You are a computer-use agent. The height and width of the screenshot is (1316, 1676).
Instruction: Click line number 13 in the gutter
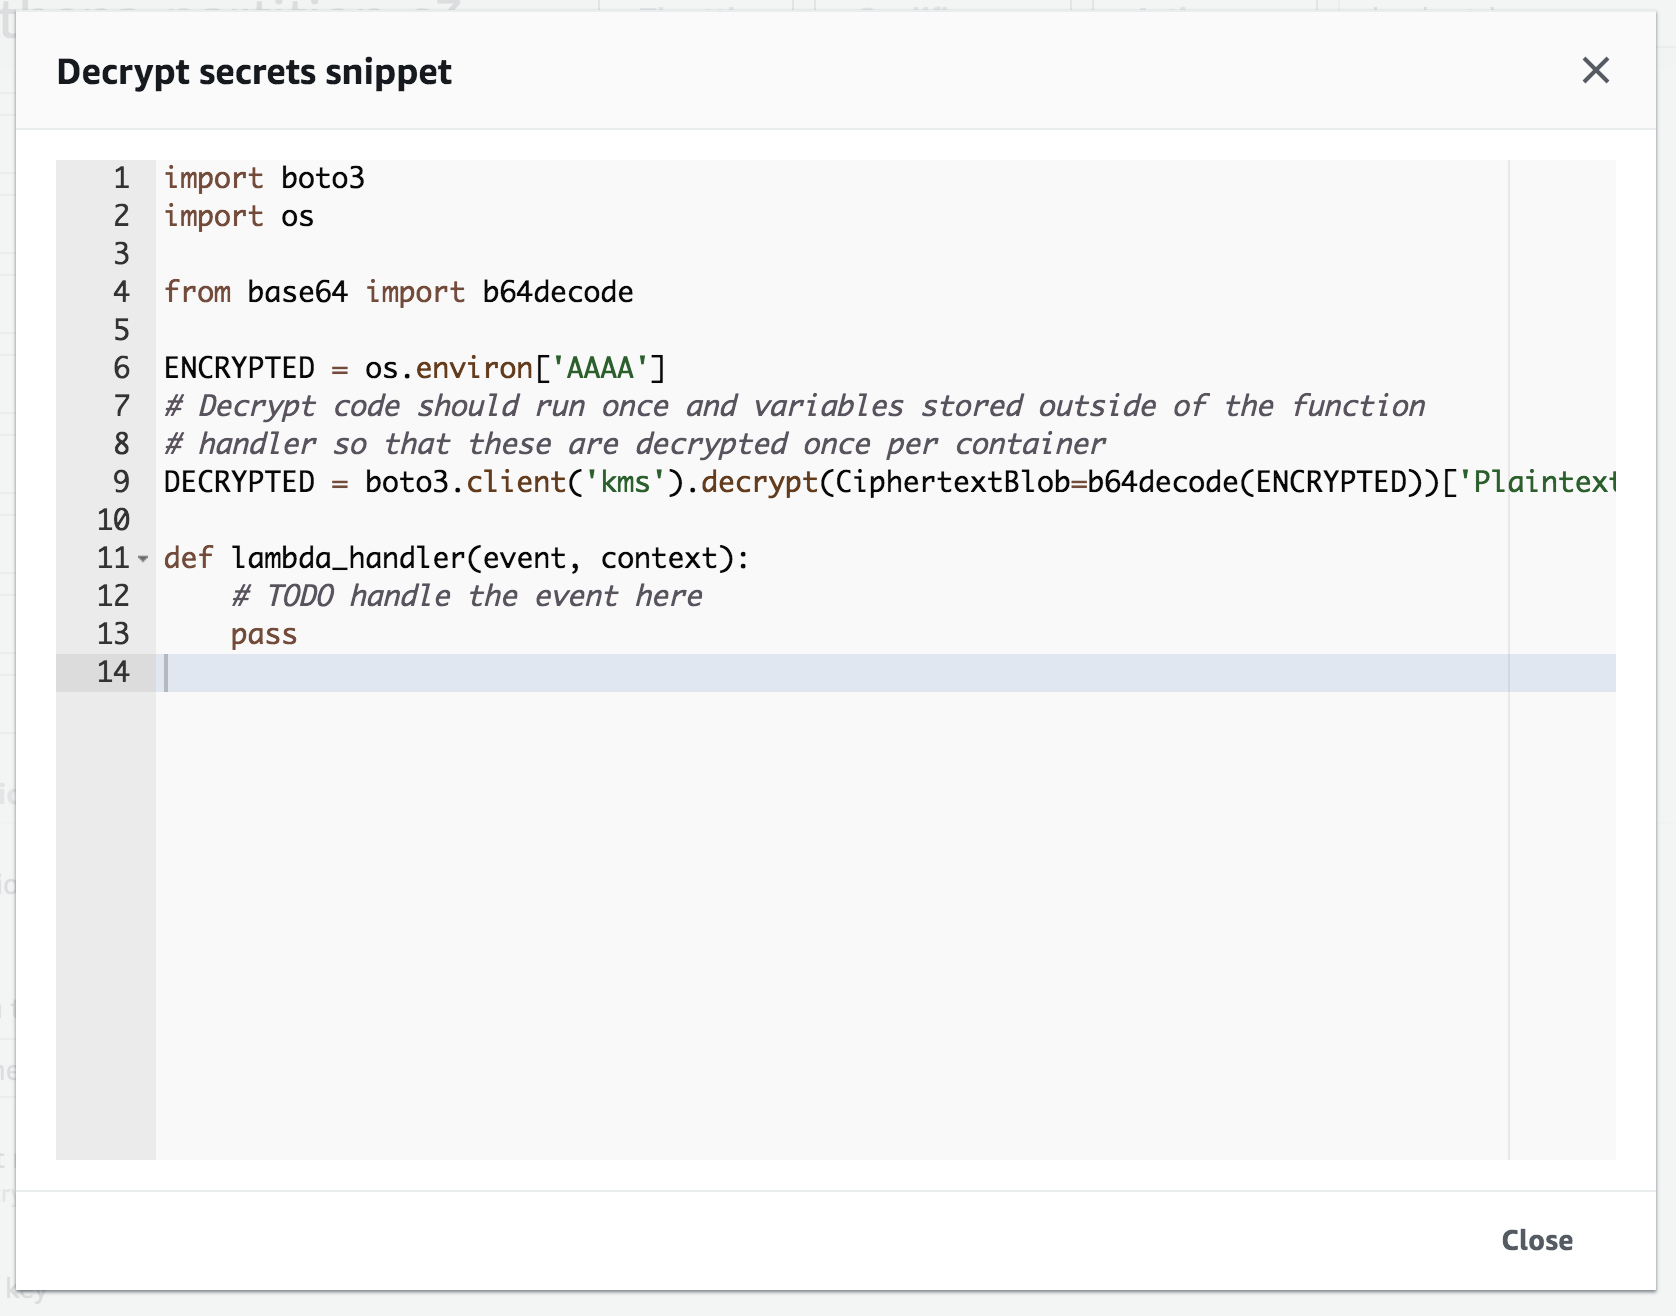(113, 634)
